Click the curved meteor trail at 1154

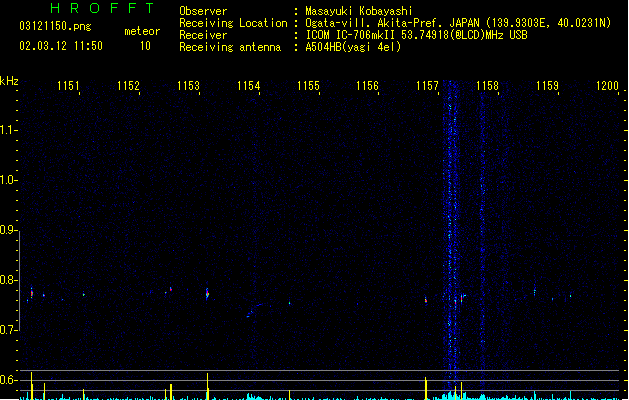pyautogui.click(x=255, y=310)
